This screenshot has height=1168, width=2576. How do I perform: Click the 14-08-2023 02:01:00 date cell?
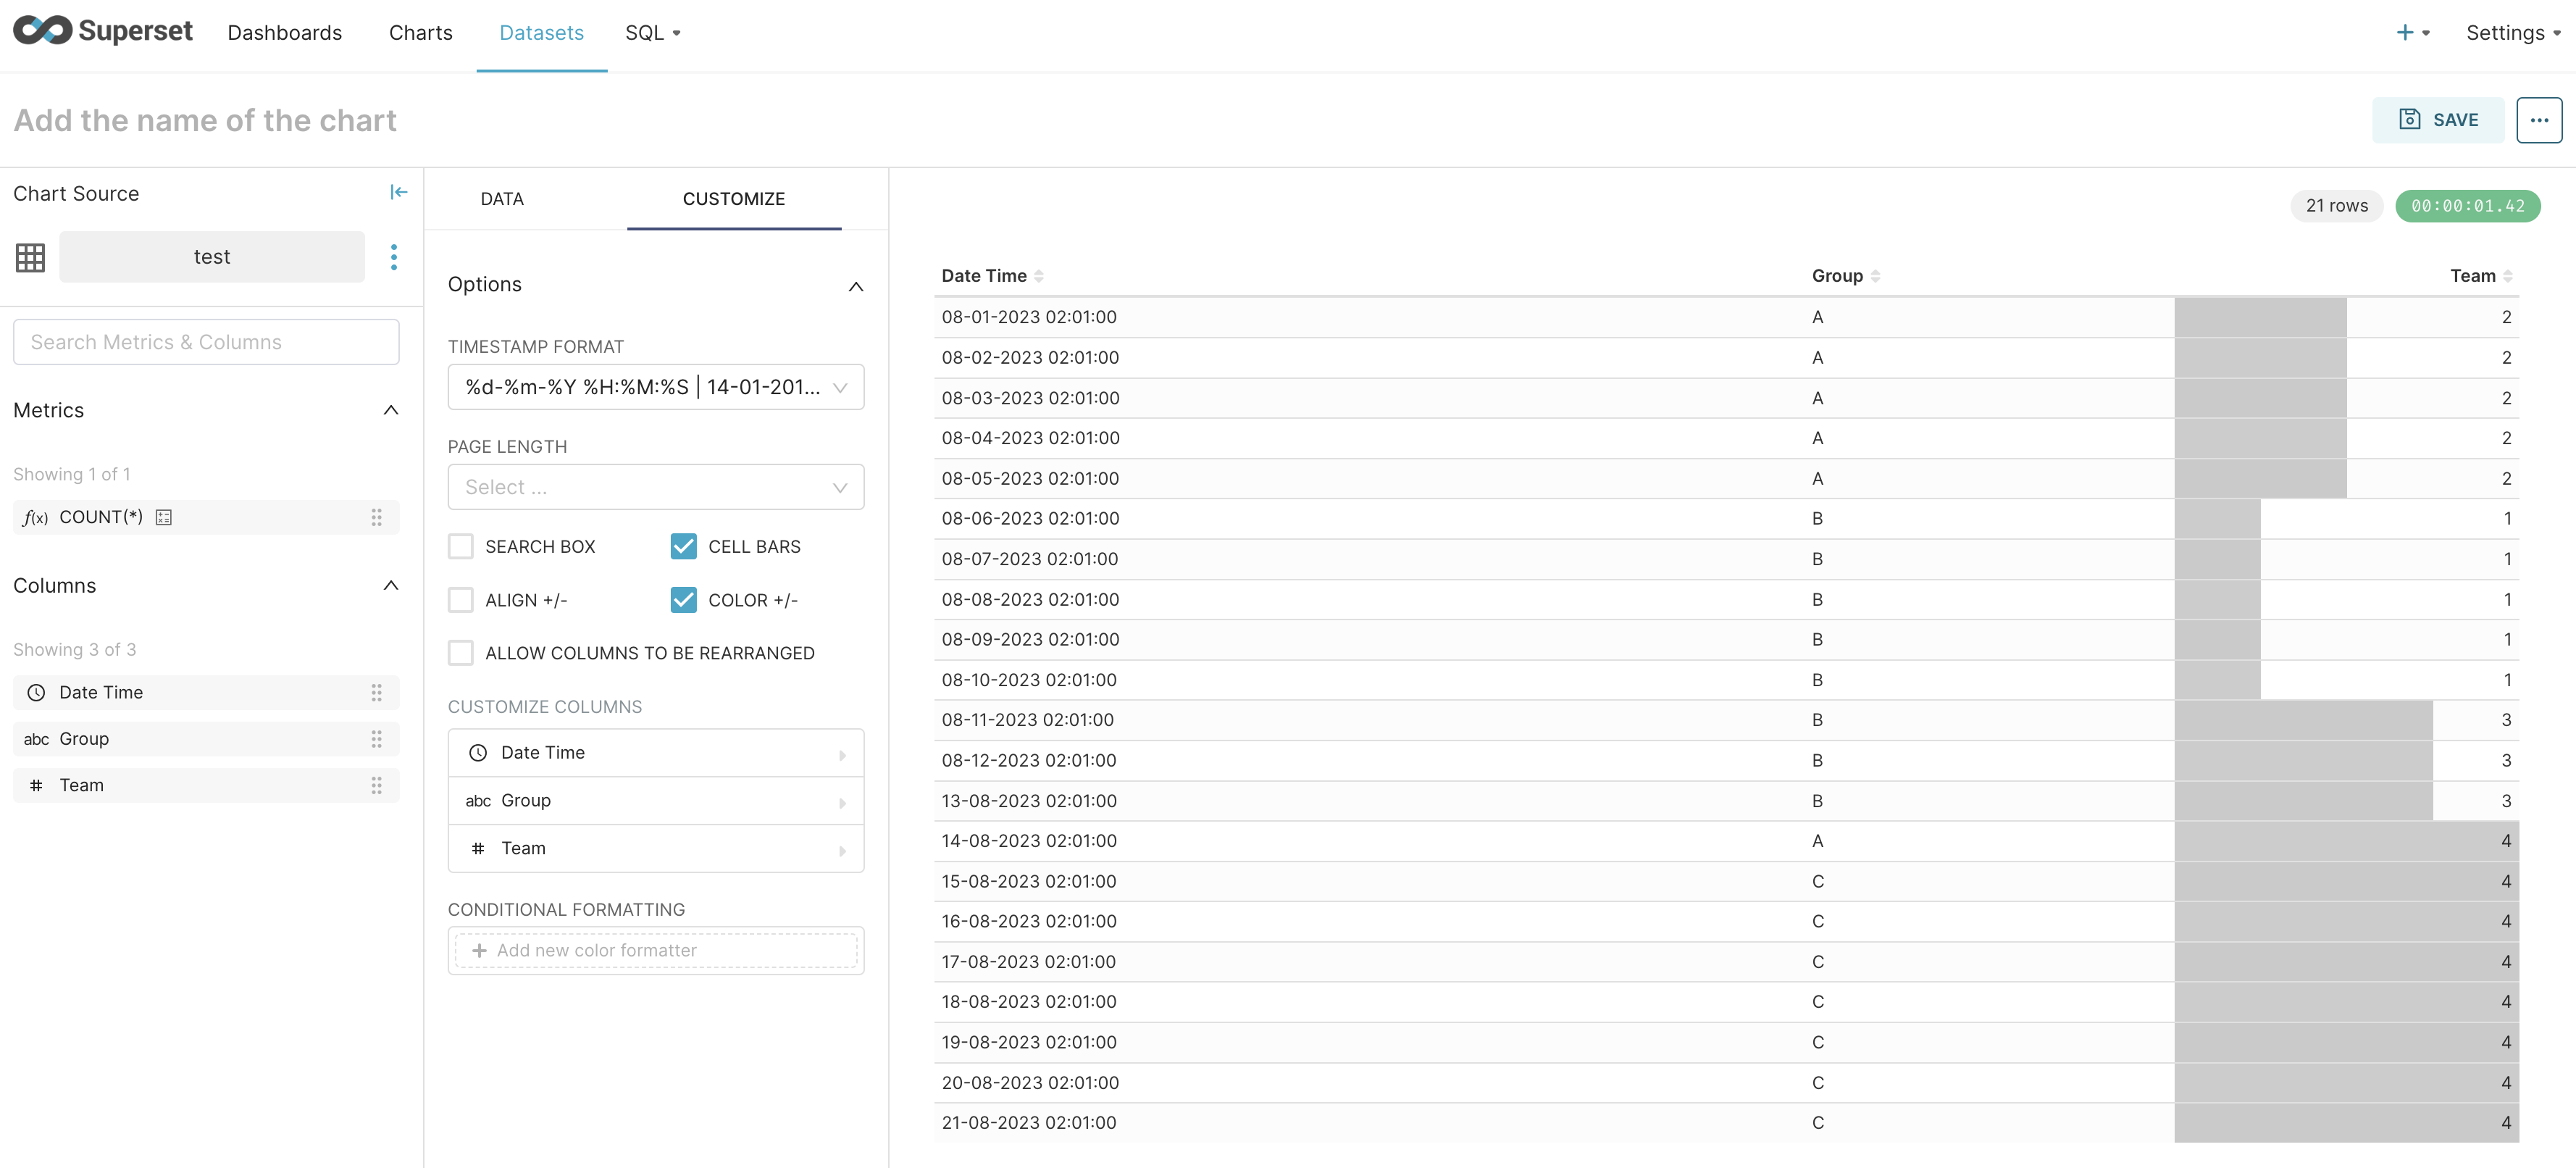pyautogui.click(x=1029, y=841)
